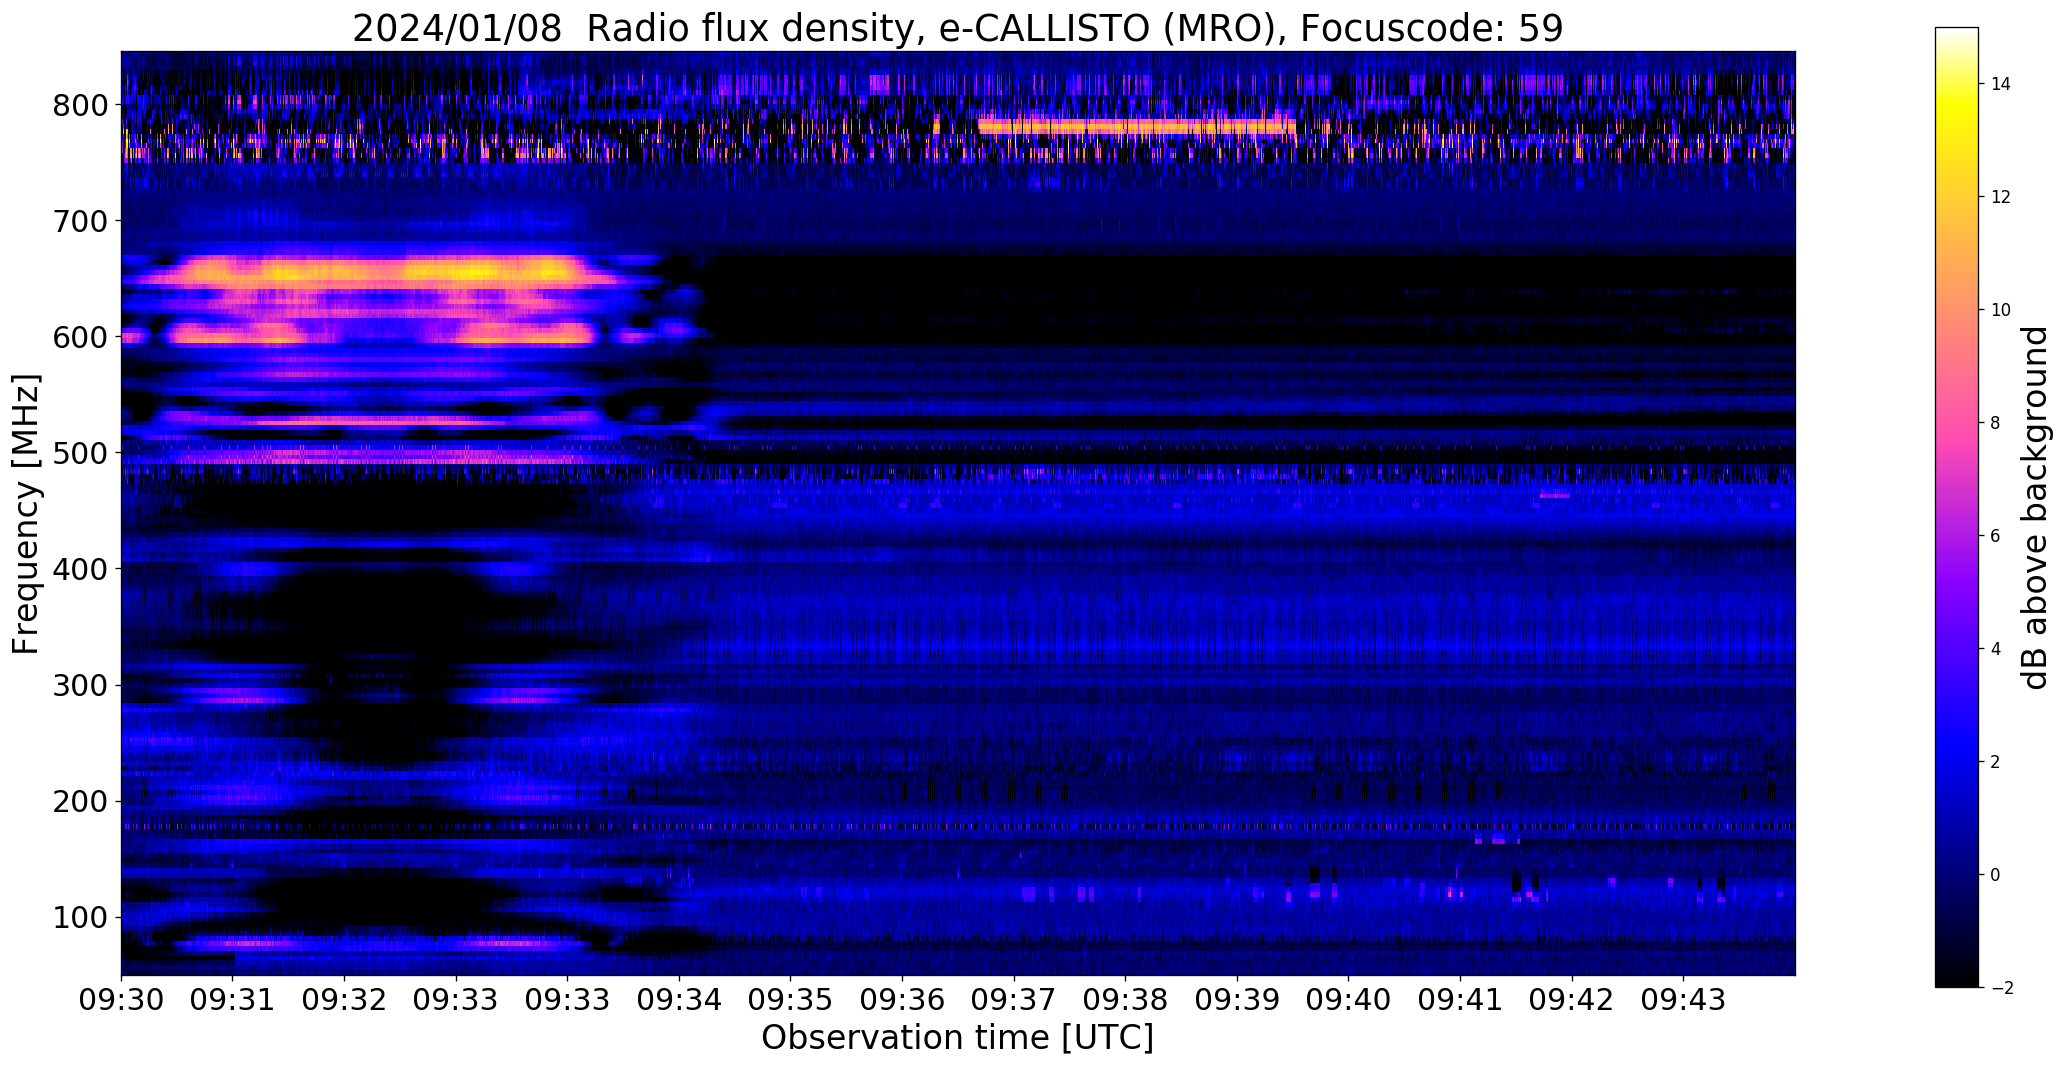Click the 09:41 time tick label

pyautogui.click(x=1461, y=1000)
